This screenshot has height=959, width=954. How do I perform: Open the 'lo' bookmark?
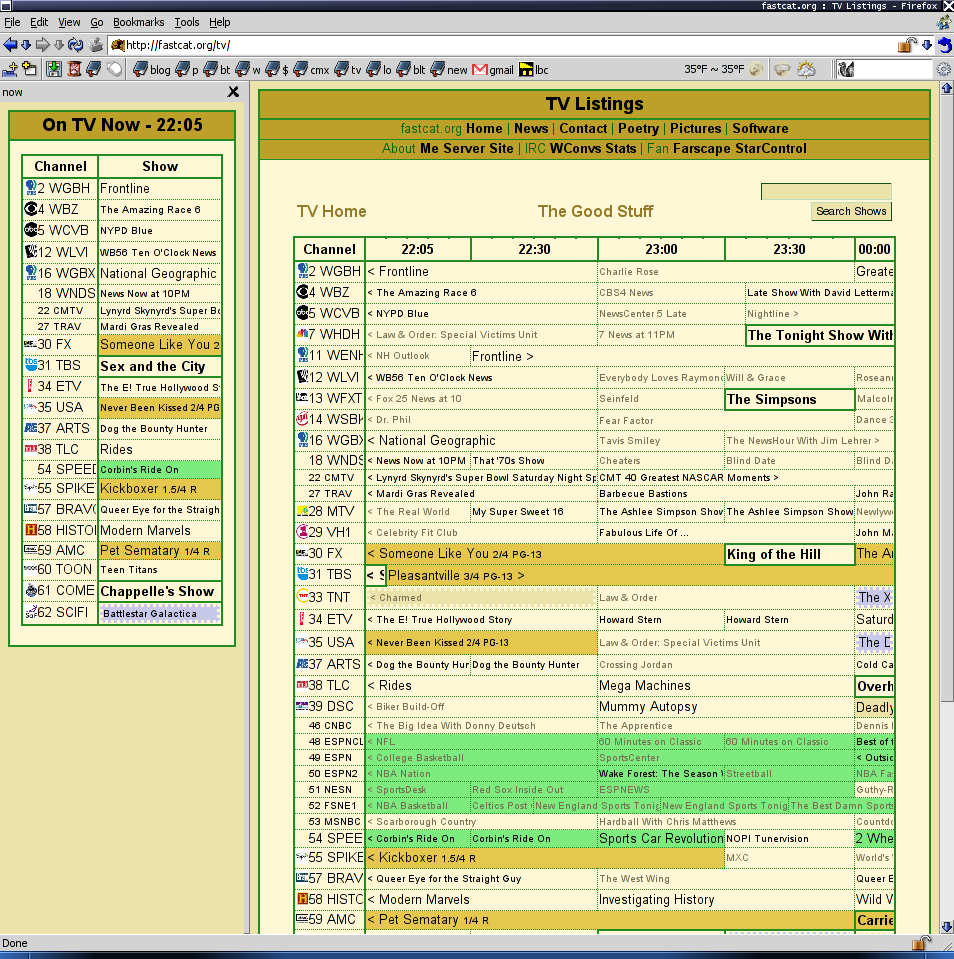click(379, 70)
